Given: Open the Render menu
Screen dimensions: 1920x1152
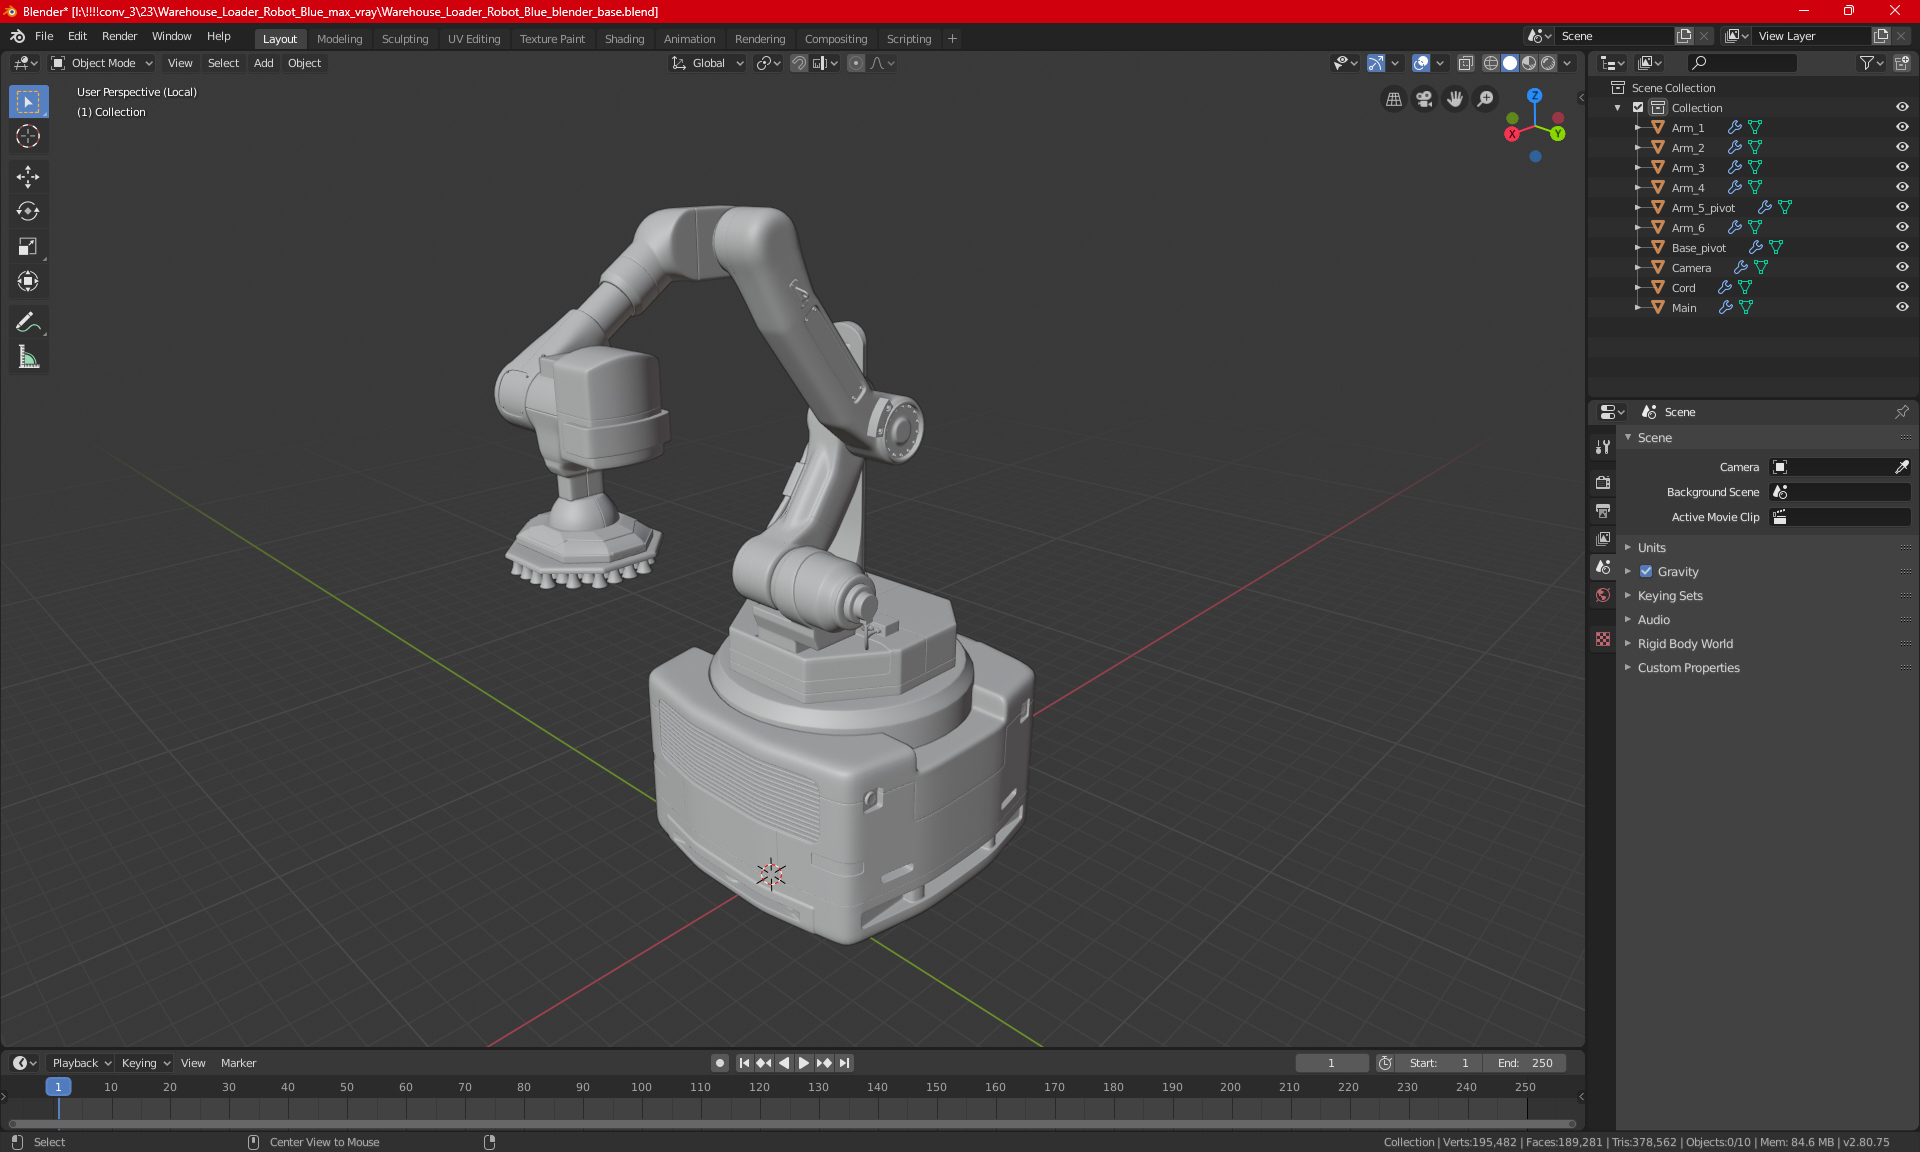Looking at the screenshot, I should [119, 36].
